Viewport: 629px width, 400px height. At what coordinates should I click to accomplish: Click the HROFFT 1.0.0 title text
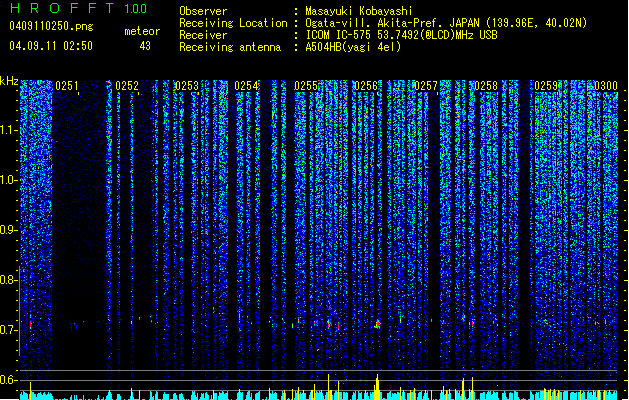coord(78,8)
